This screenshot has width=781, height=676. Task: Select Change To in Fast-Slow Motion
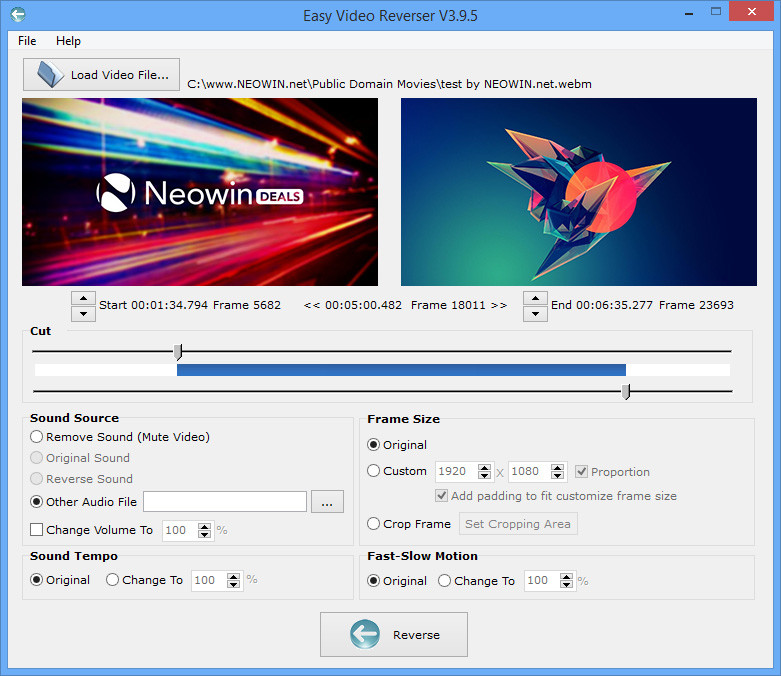point(445,581)
